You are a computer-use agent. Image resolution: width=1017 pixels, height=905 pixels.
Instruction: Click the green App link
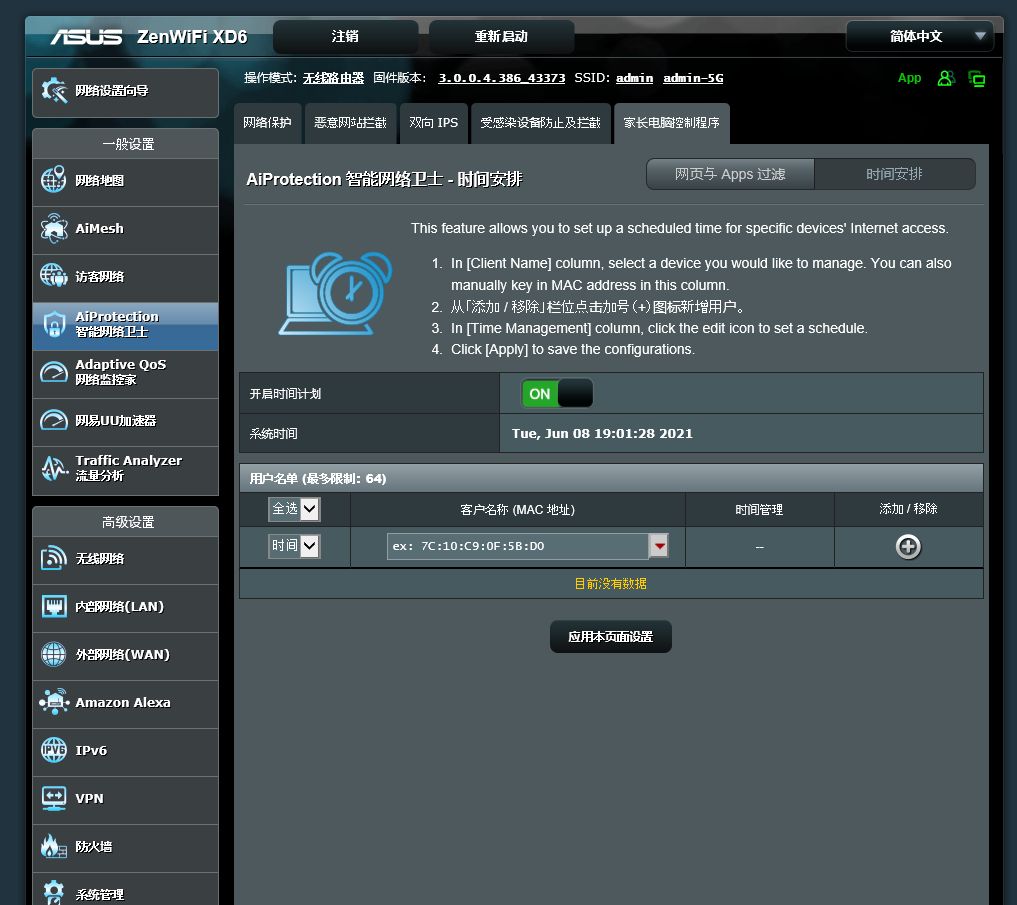pyautogui.click(x=909, y=78)
